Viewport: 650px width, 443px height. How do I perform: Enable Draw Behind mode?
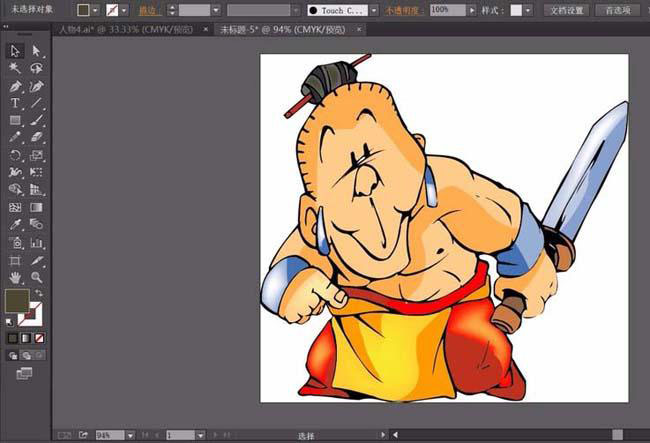(x=27, y=356)
